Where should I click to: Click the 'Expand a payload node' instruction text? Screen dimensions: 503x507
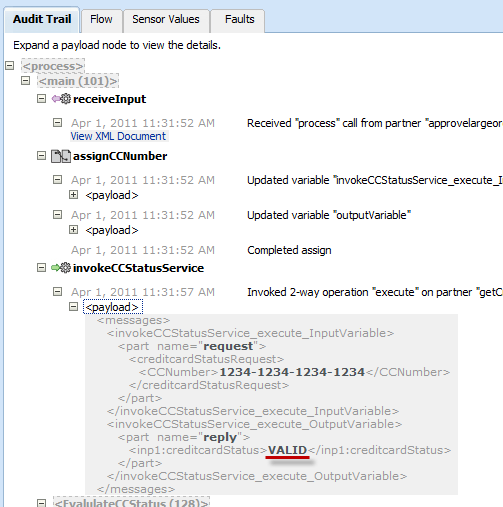[x=117, y=45]
